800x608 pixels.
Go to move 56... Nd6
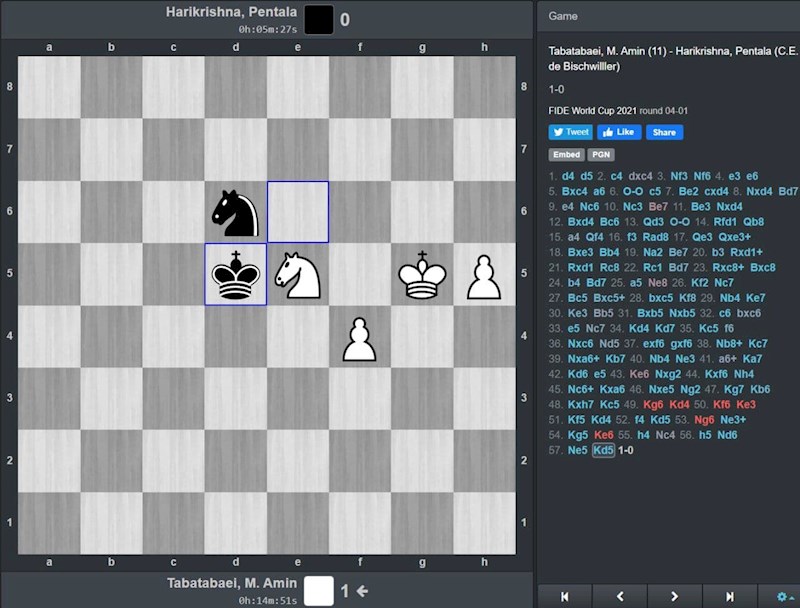(727, 435)
